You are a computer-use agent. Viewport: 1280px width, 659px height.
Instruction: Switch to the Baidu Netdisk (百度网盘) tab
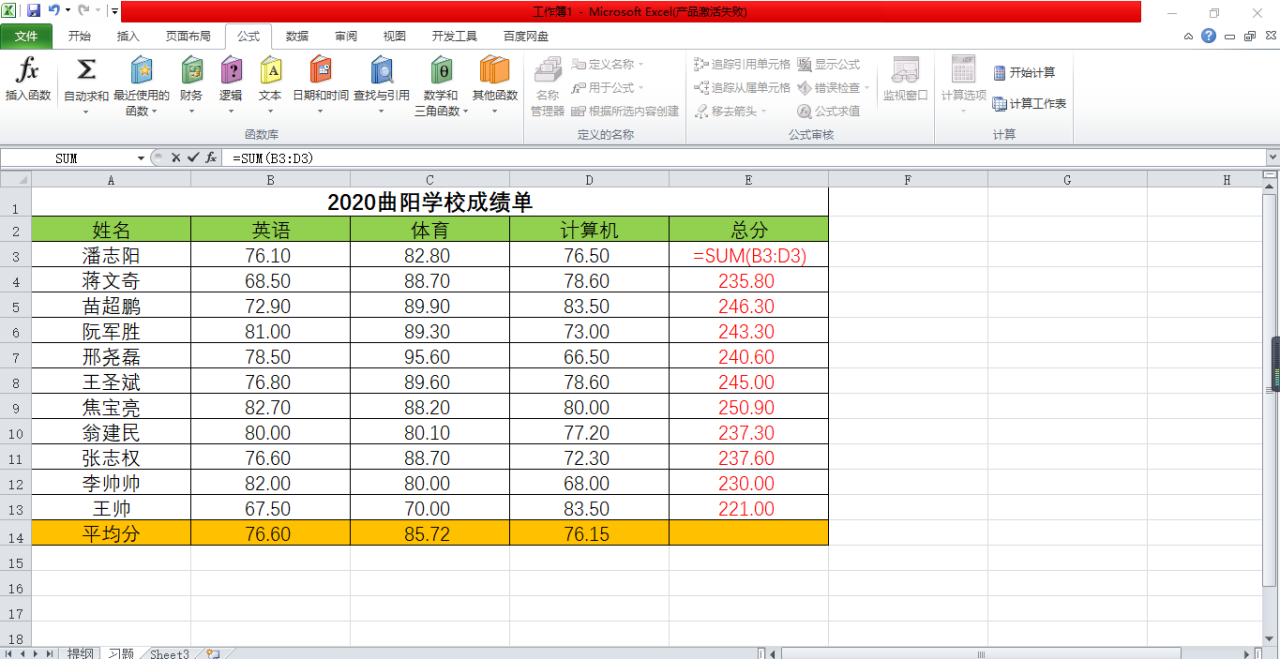coord(526,36)
